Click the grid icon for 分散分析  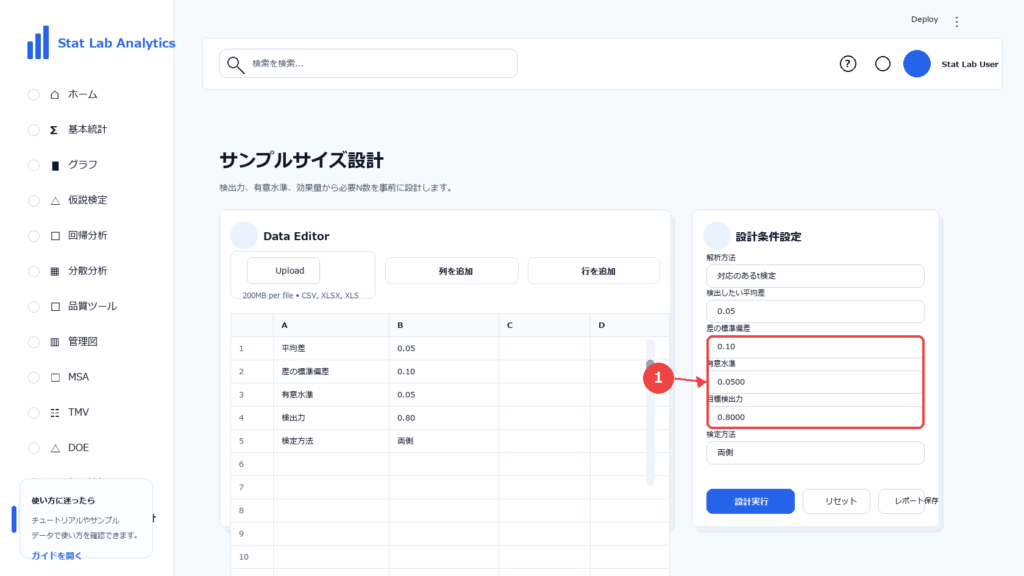pyautogui.click(x=55, y=271)
